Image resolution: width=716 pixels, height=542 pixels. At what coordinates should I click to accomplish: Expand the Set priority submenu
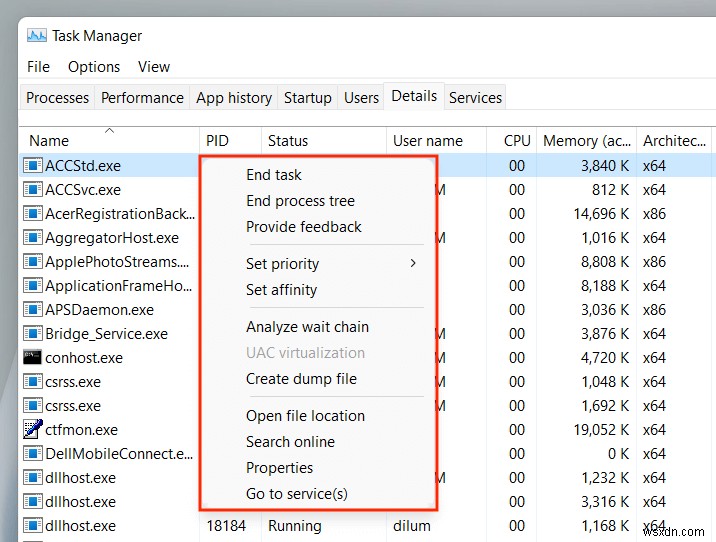click(330, 264)
